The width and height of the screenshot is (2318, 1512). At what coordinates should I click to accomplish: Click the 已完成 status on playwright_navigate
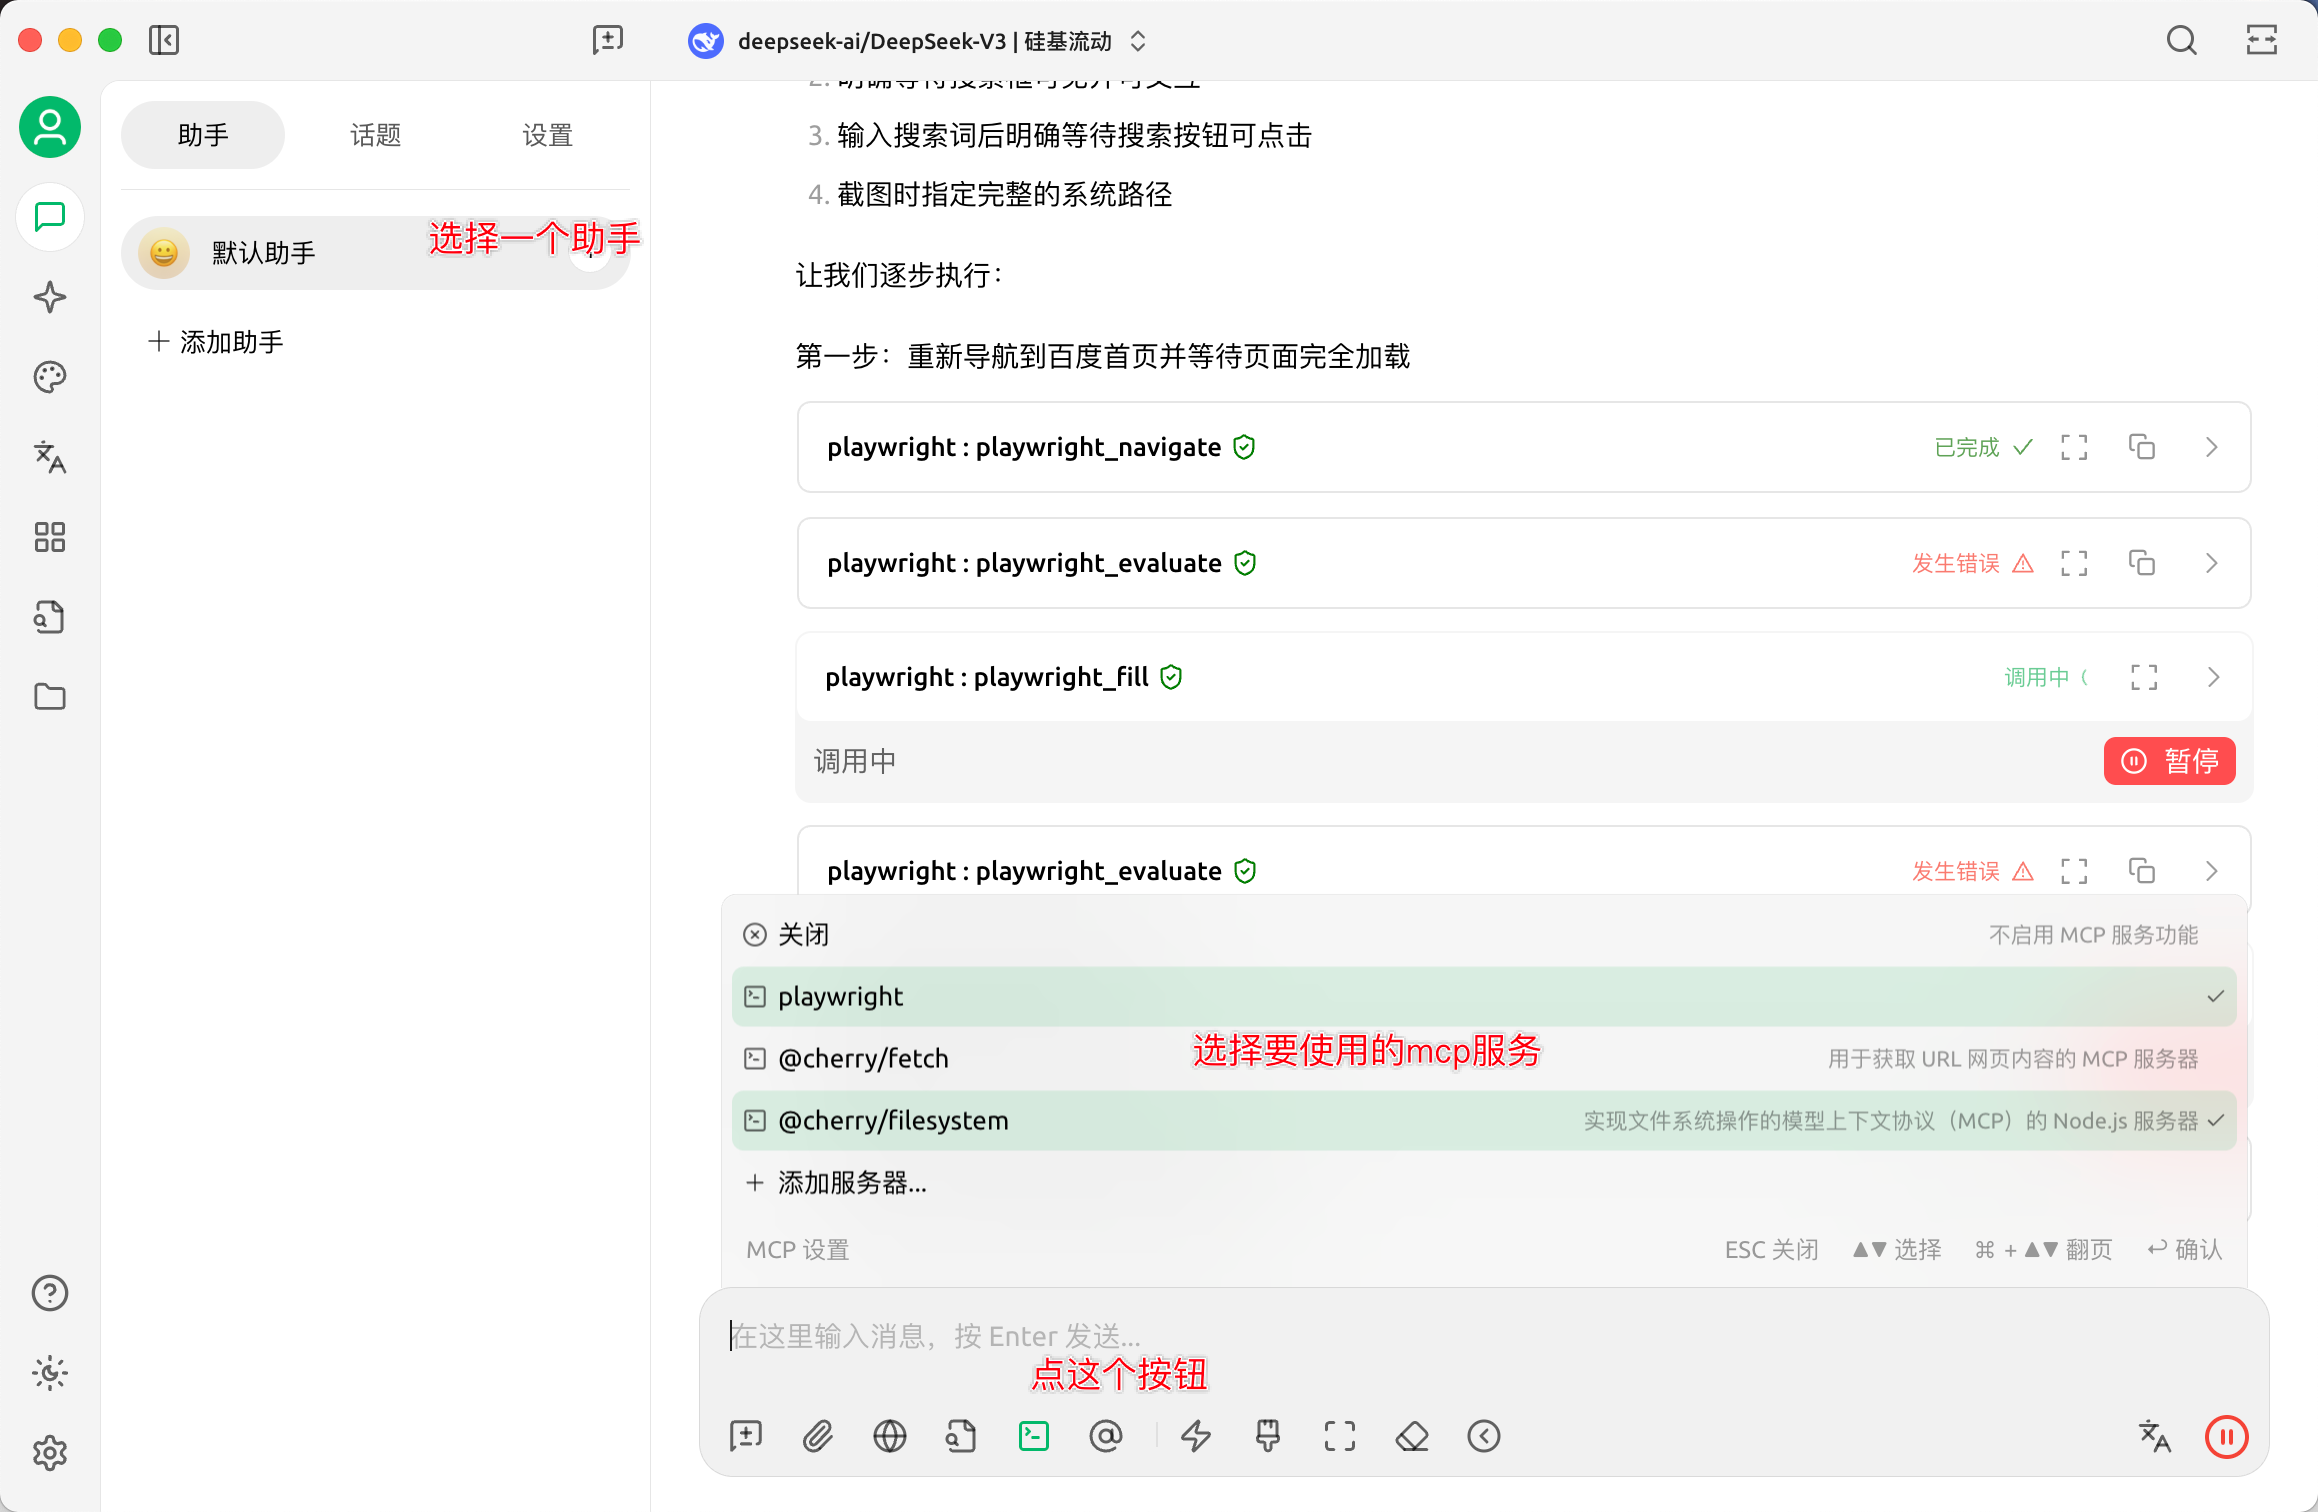point(1984,447)
